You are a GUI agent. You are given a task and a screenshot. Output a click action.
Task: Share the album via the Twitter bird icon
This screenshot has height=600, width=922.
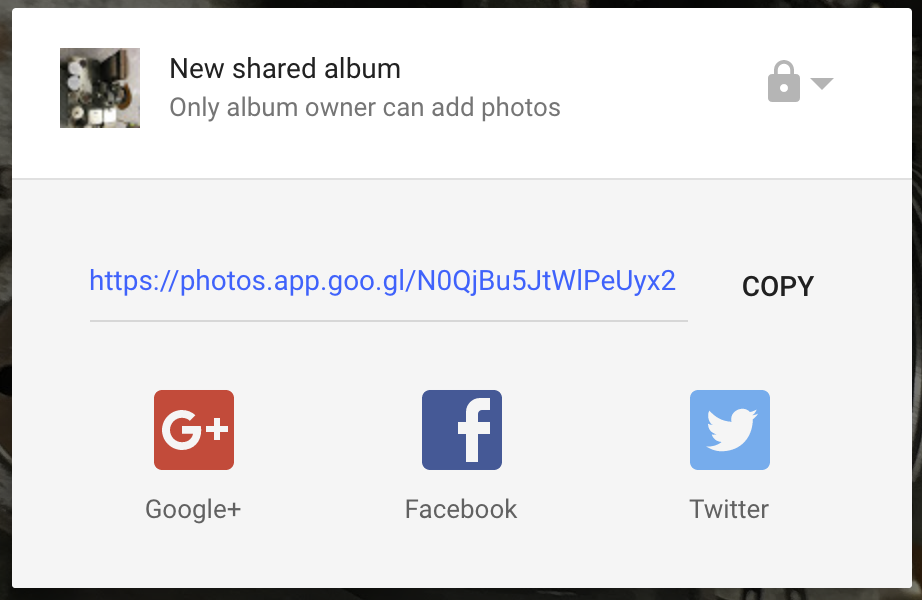pyautogui.click(x=730, y=429)
